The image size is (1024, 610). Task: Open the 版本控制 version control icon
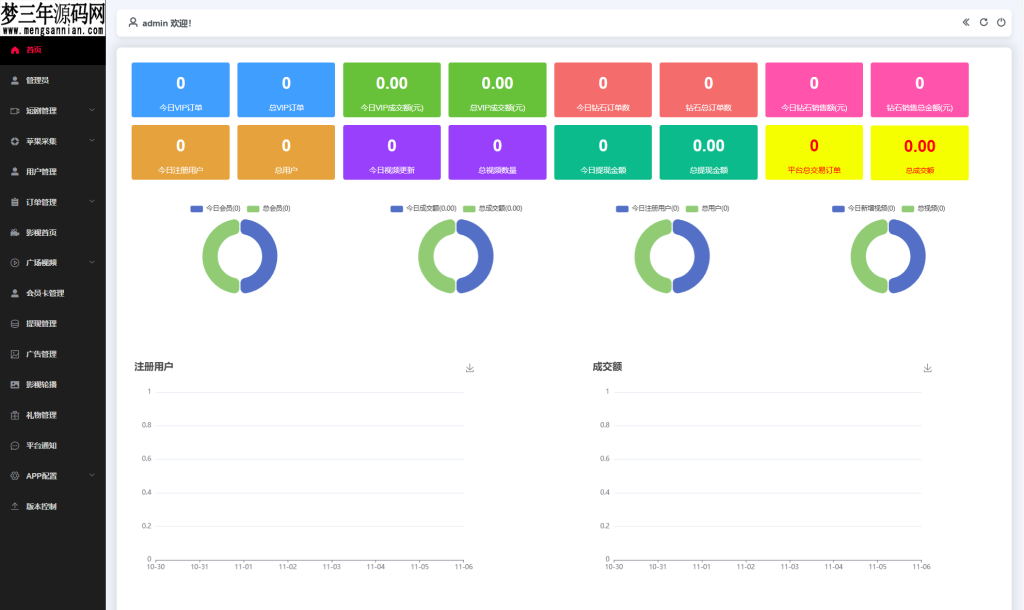(x=14, y=506)
